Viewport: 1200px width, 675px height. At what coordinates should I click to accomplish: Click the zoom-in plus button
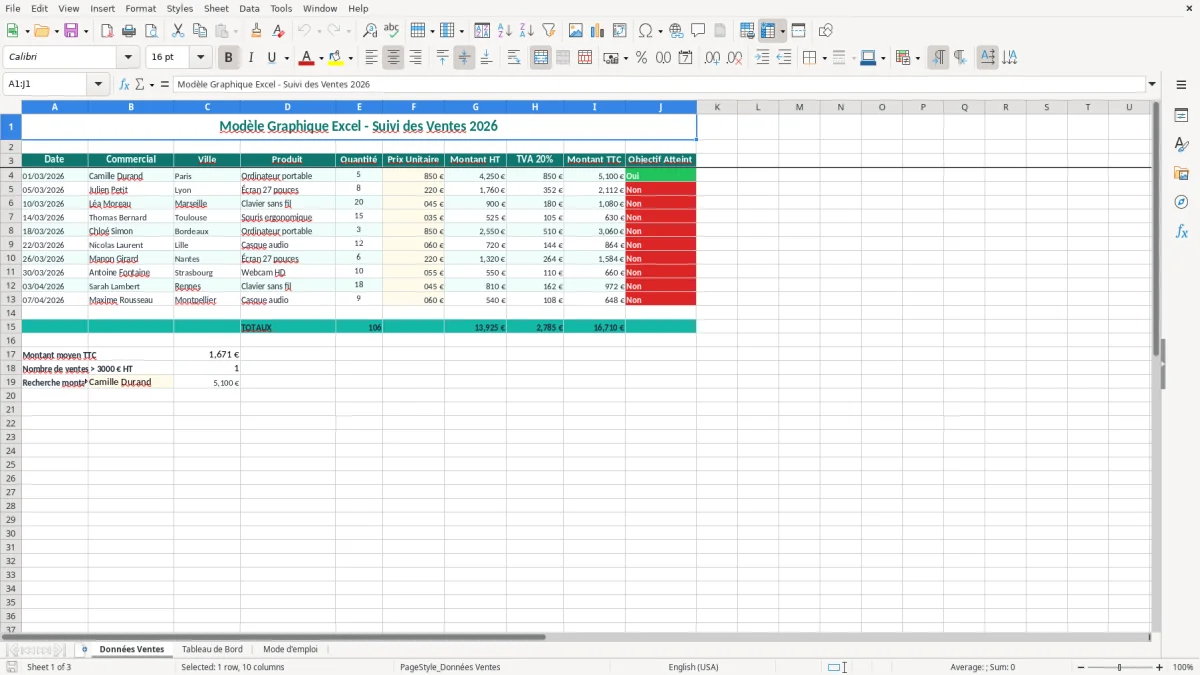tap(1160, 667)
